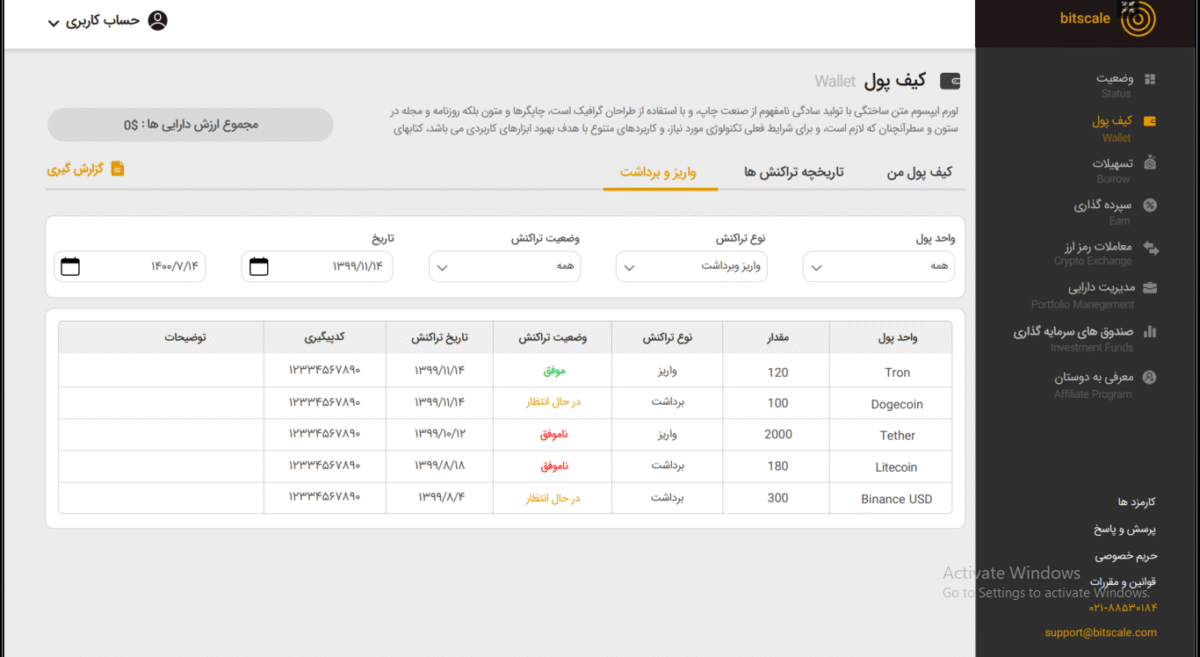Open the Crypto Exchange arrows icon
The image size is (1200, 657).
point(1150,247)
